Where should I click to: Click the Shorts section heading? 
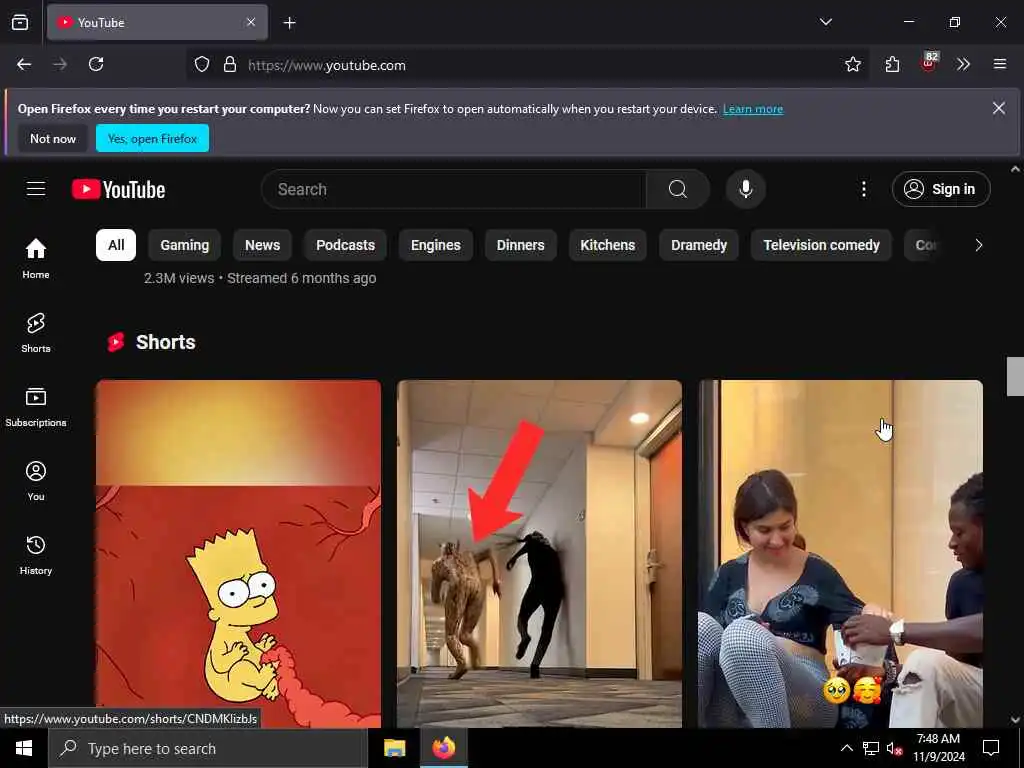165,342
